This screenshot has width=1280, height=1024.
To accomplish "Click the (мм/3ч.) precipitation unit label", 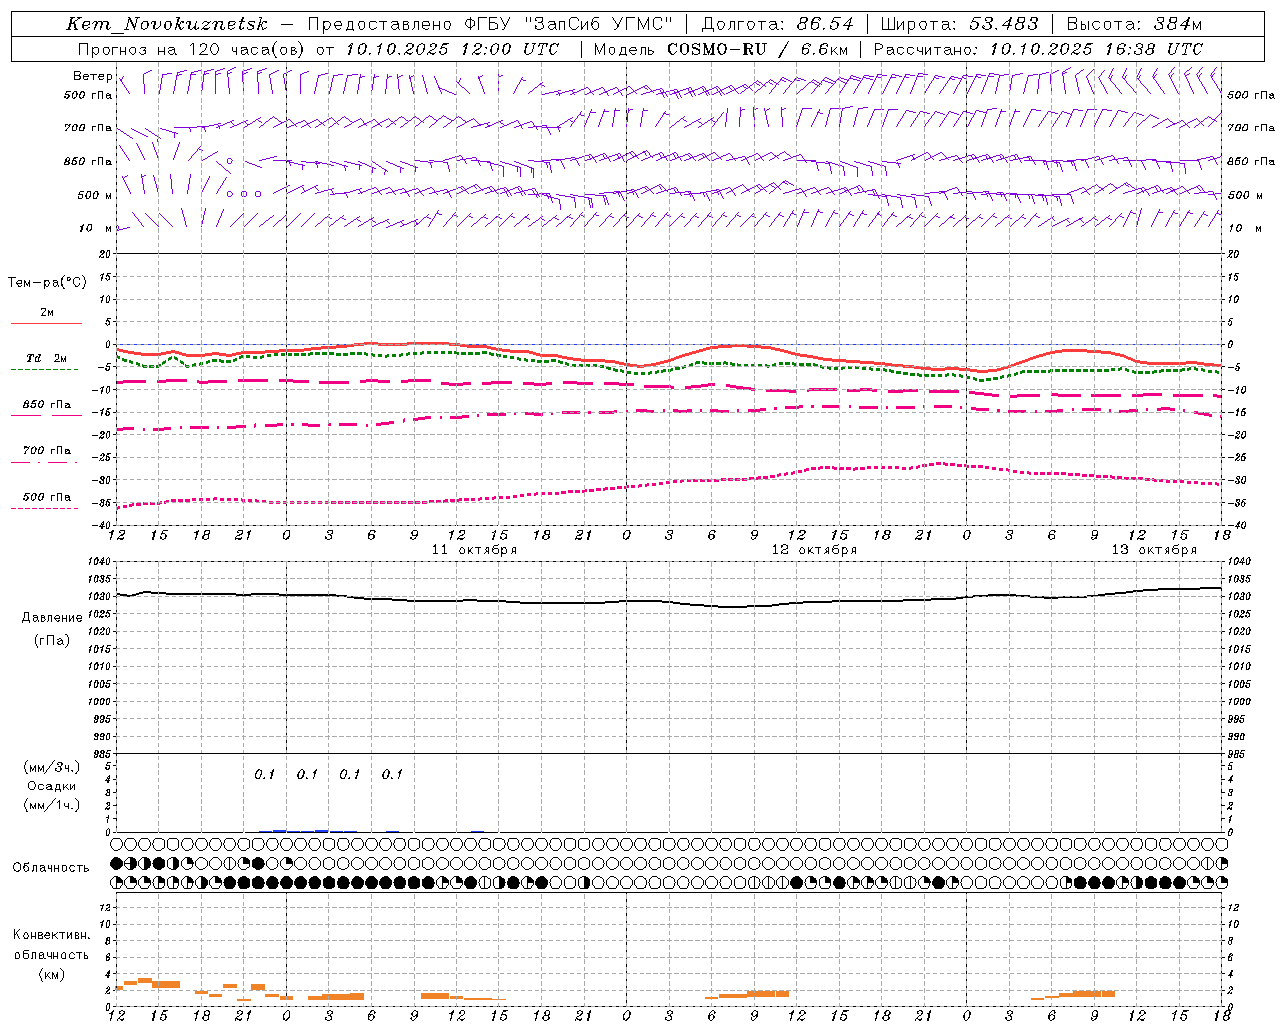I will click(x=52, y=767).
